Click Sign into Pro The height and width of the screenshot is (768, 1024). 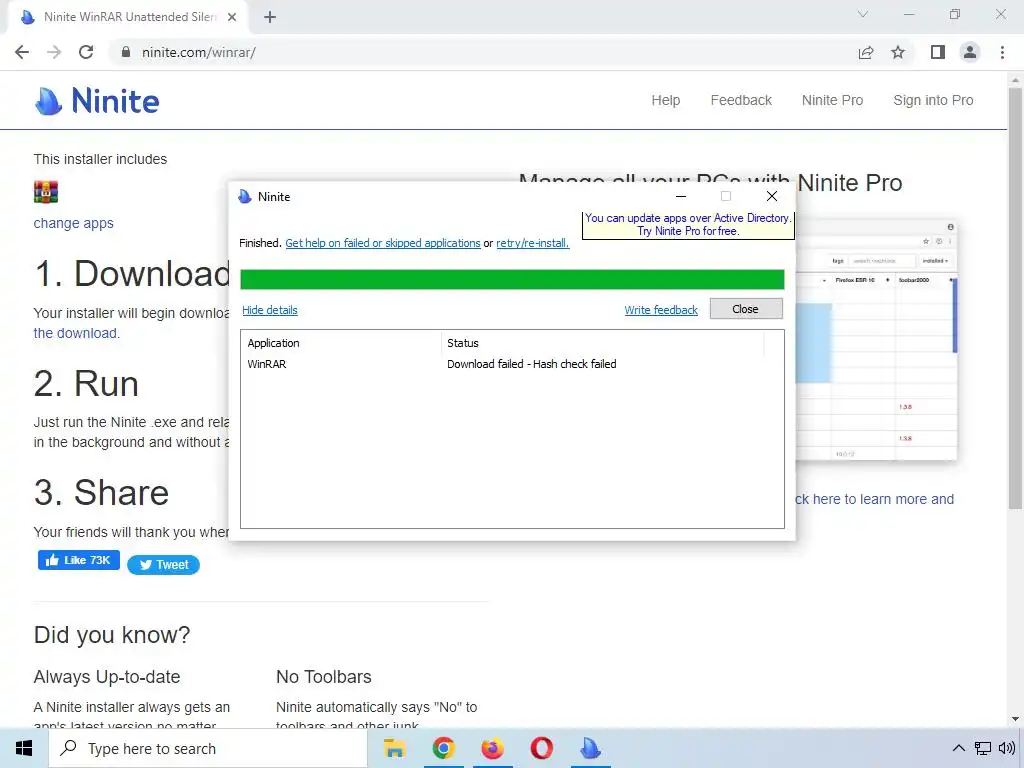tap(933, 101)
